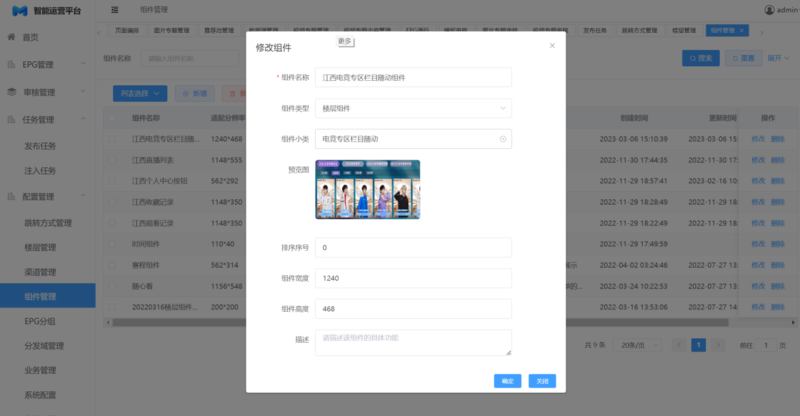Click the admin user avatar icon

click(769, 9)
